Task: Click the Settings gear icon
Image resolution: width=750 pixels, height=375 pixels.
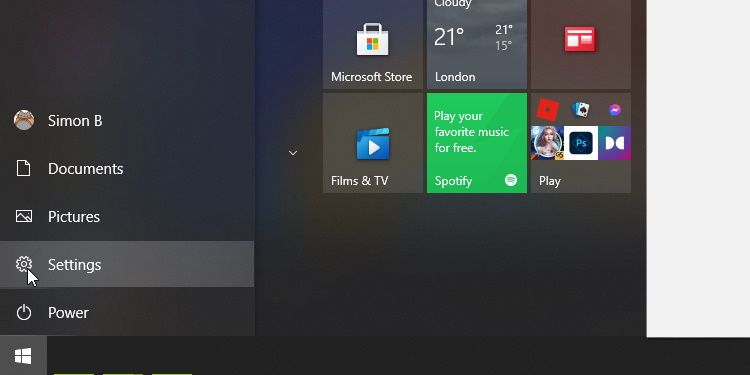Action: click(x=23, y=264)
